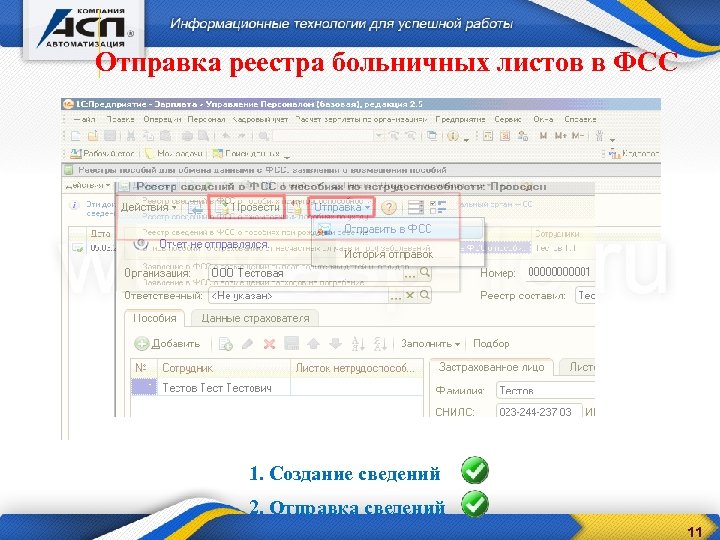Open the Действия menu of the registry form
Viewport: 720px width, 540px height.
point(148,207)
